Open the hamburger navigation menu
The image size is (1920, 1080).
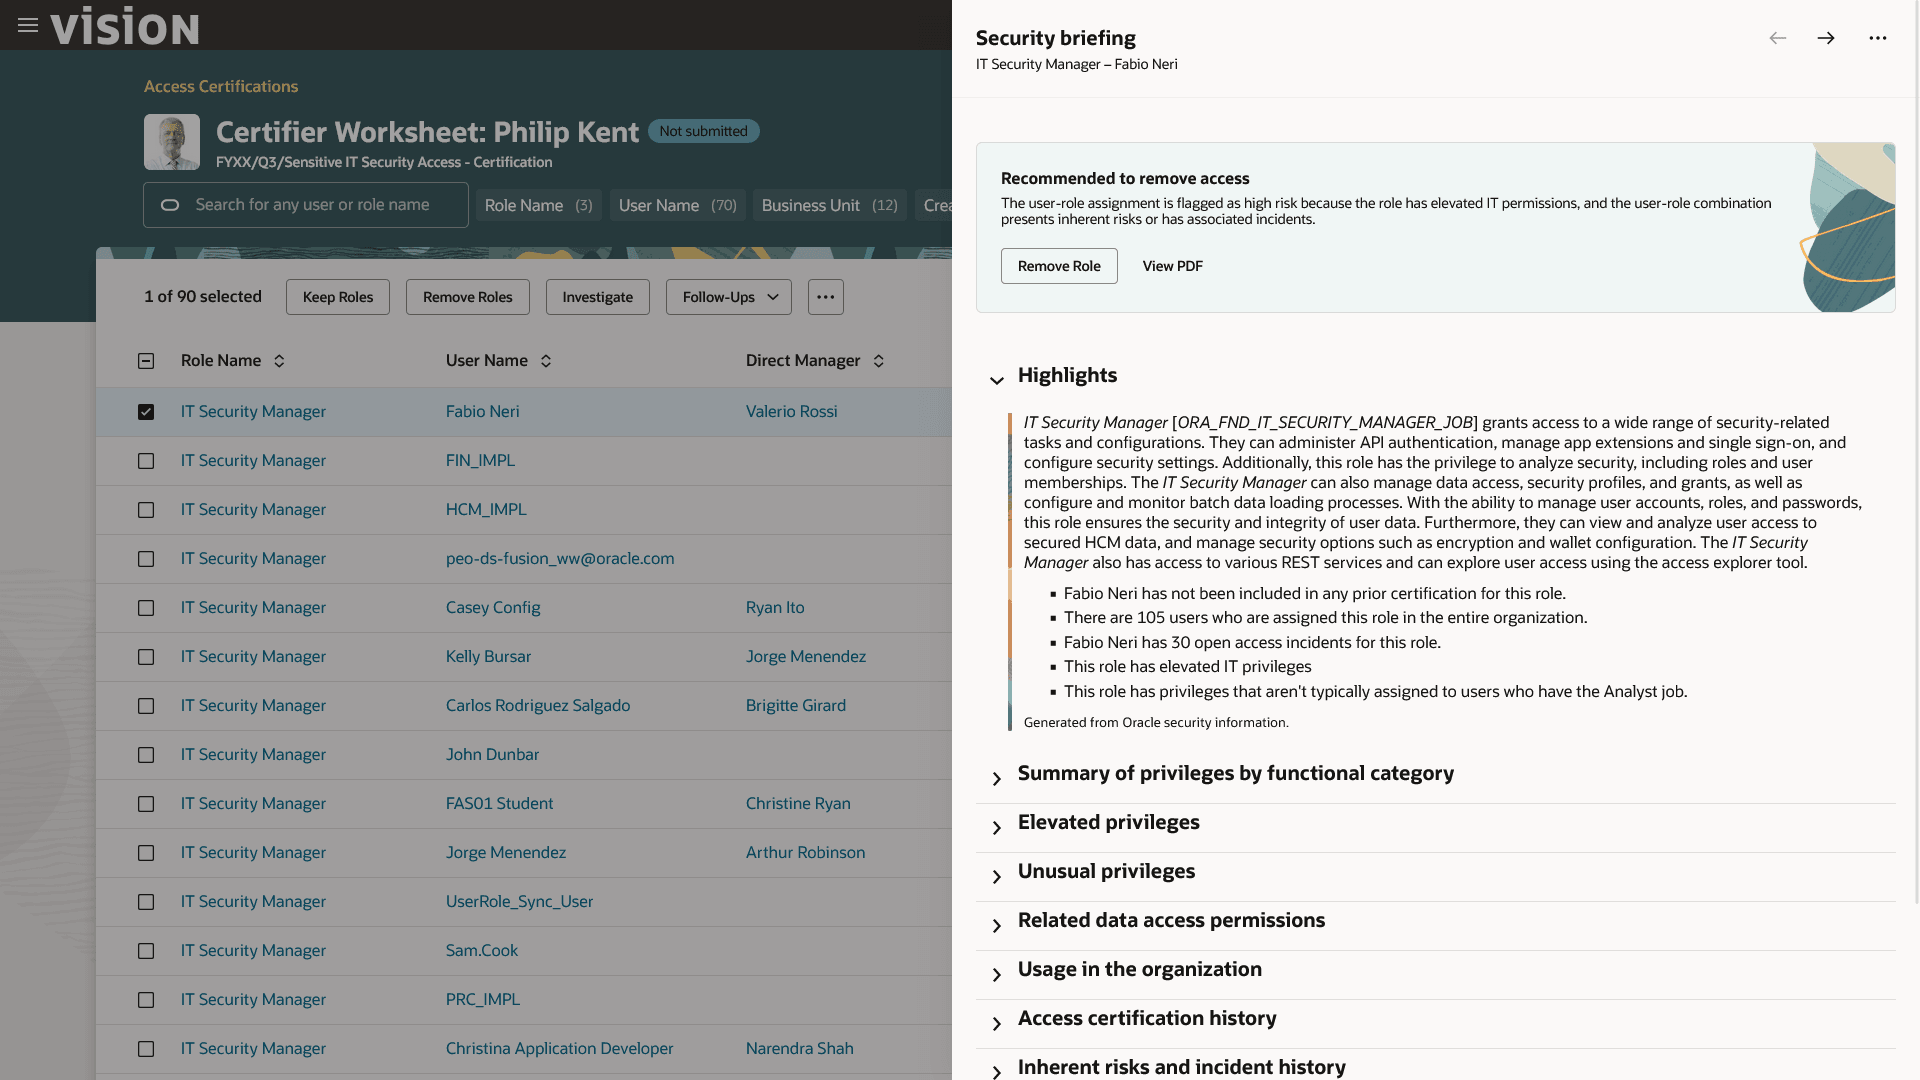pyautogui.click(x=28, y=25)
